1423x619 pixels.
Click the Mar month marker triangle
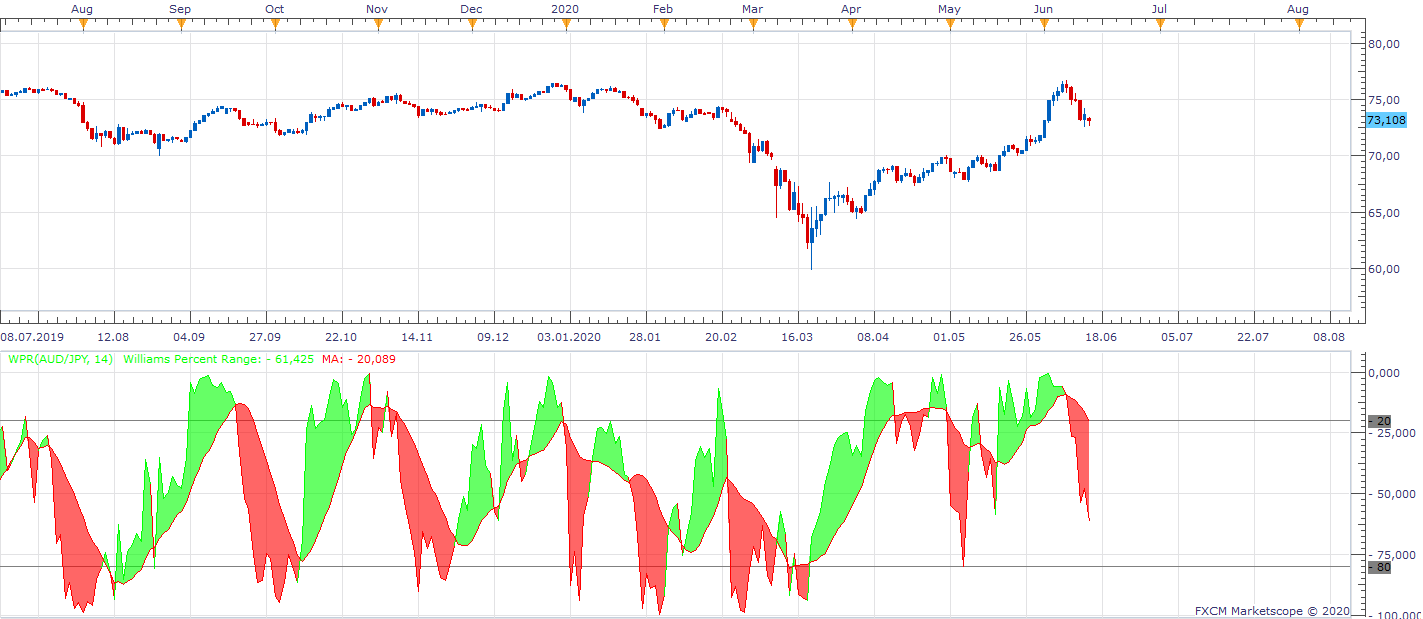click(753, 25)
